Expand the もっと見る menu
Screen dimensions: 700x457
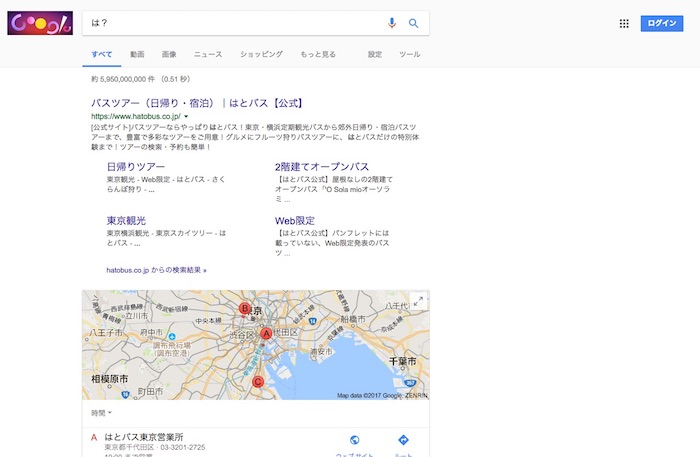coord(317,54)
